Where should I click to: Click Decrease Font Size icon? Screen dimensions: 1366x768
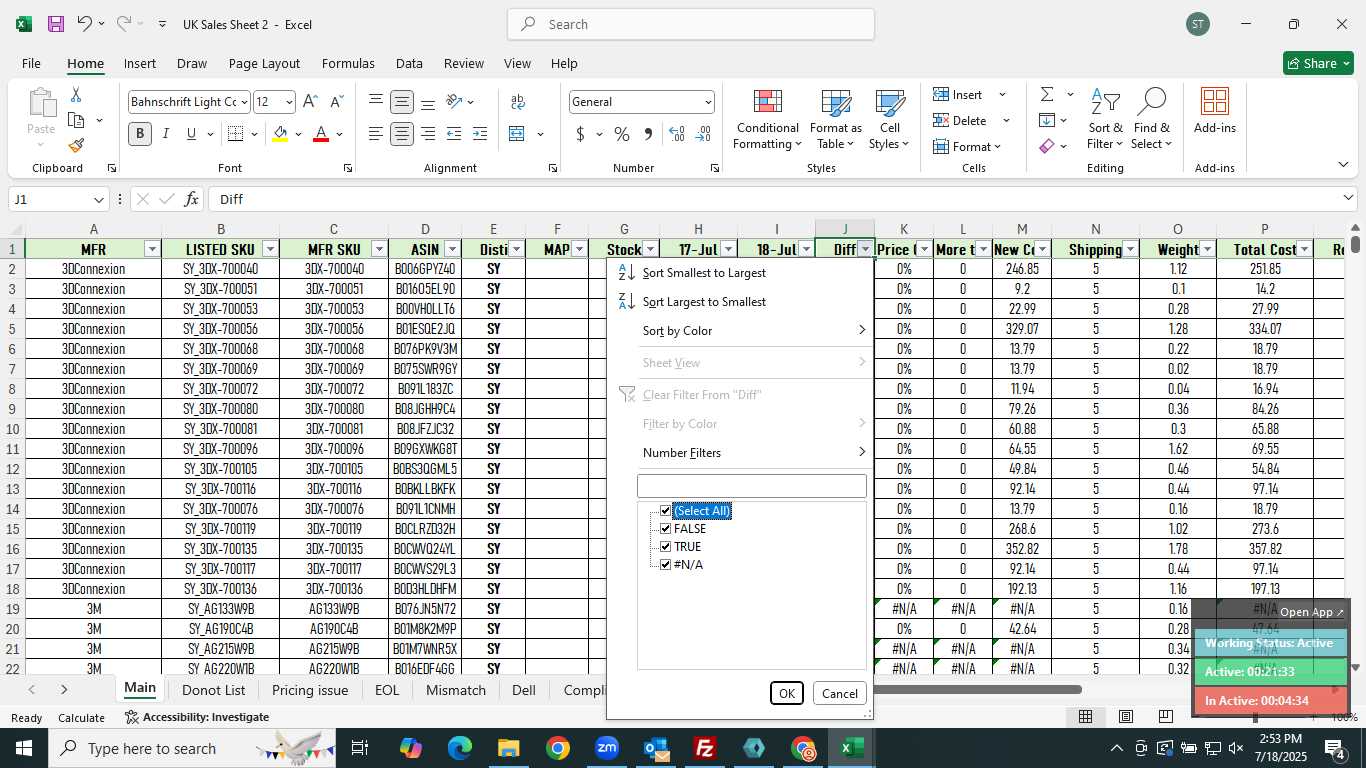point(336,102)
